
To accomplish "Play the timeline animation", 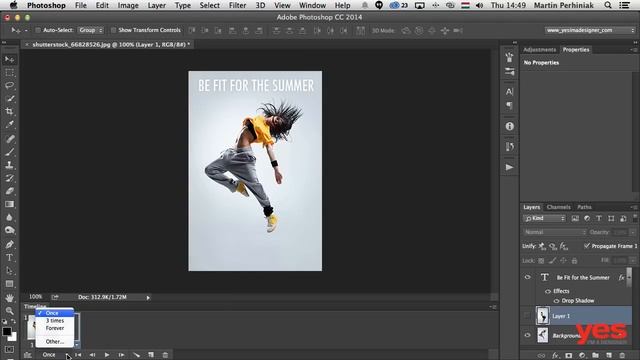I will click(107, 355).
